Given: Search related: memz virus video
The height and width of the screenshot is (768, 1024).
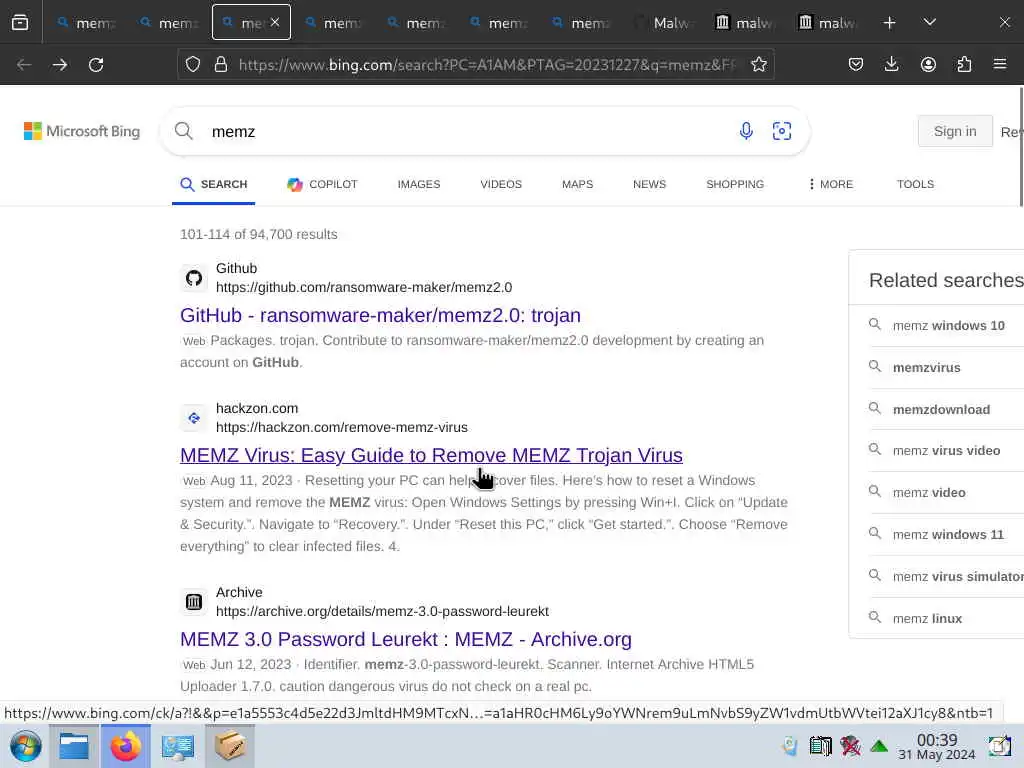Looking at the screenshot, I should click(x=946, y=451).
